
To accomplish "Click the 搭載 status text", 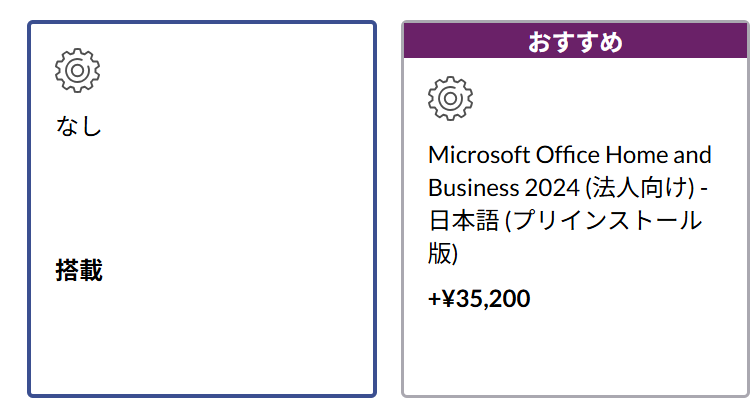I will click(x=79, y=271).
